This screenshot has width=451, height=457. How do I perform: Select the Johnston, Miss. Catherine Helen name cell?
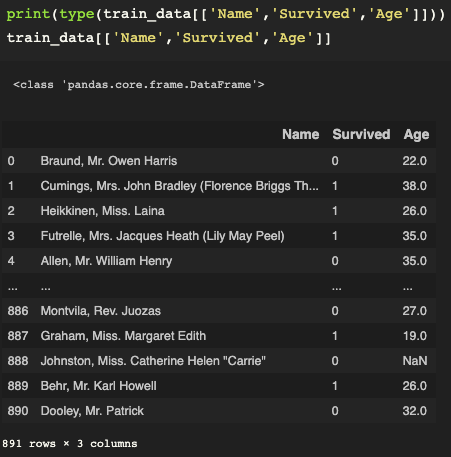[x=153, y=361]
